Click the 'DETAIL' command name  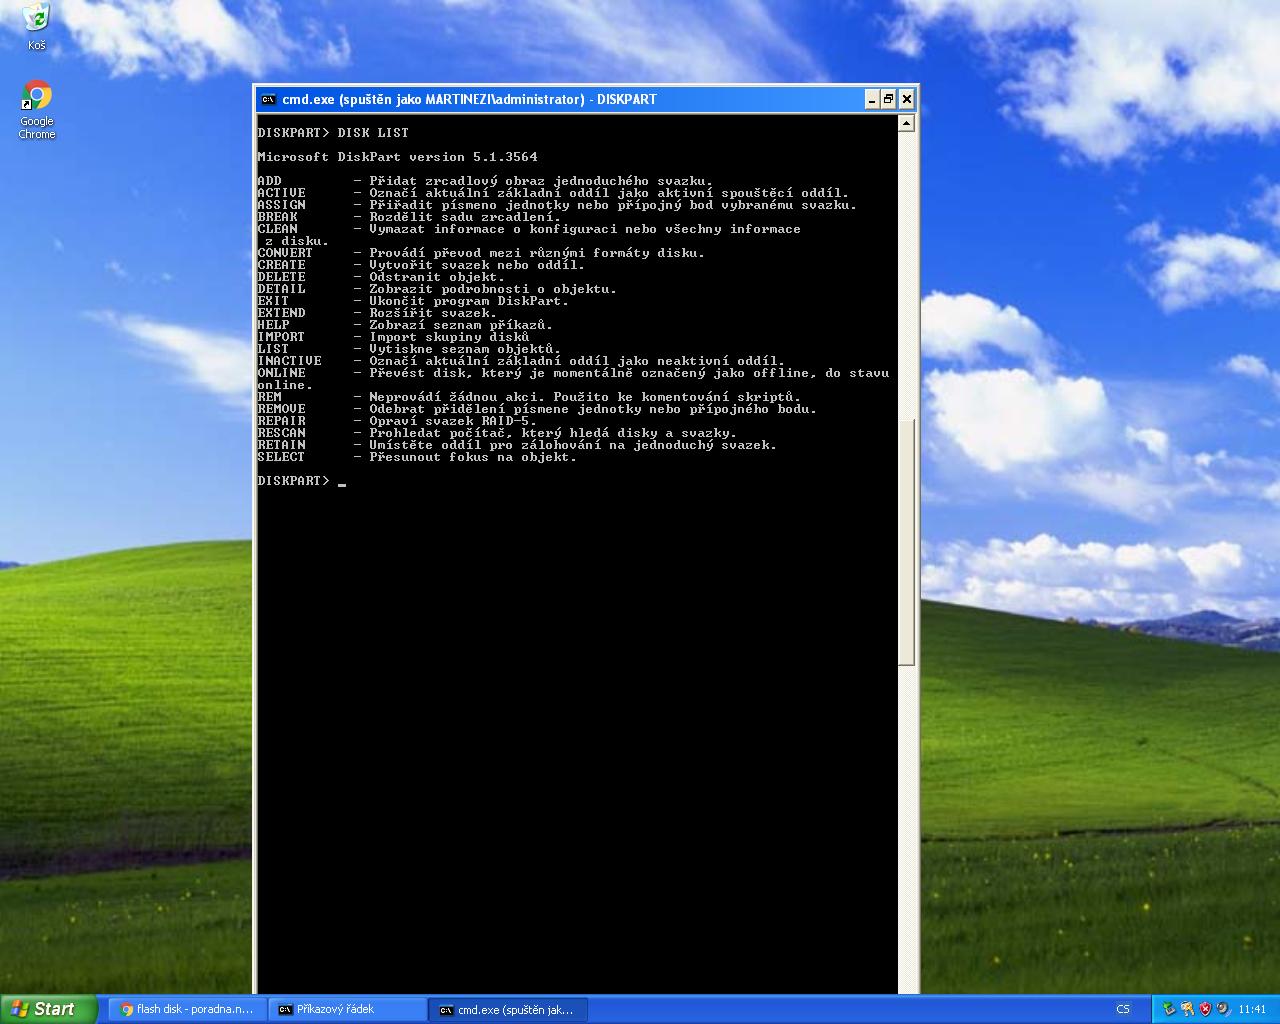tap(282, 289)
